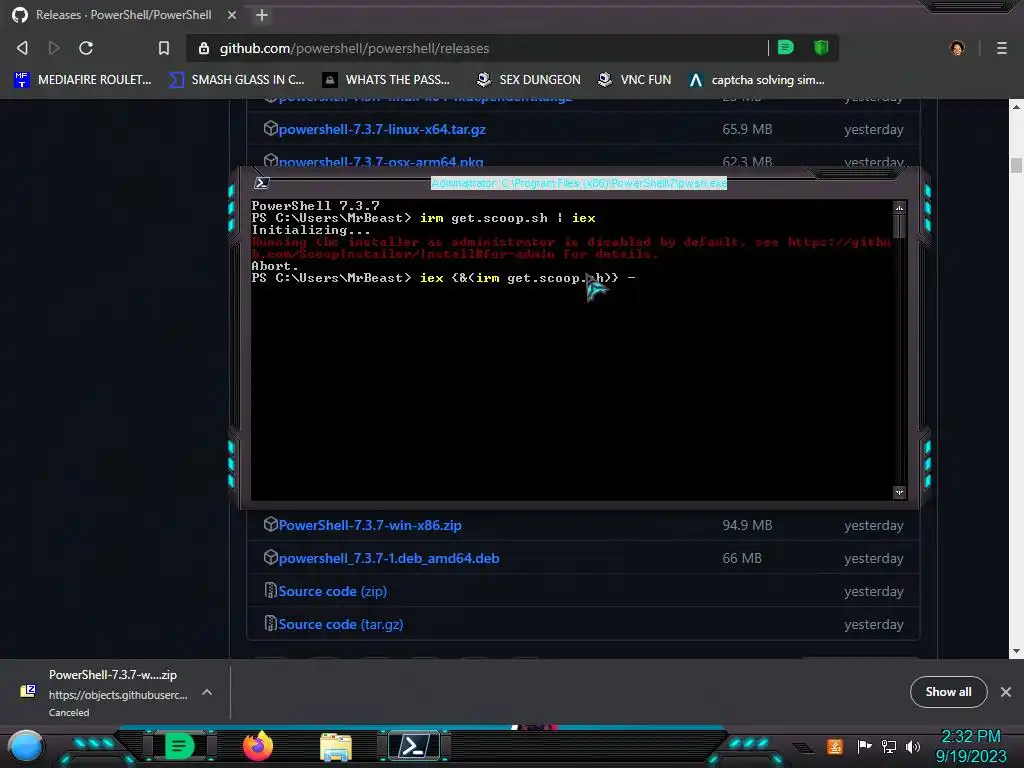
Task: Click package icon beside powershell_7.3.7-1.deb_amd64.deb
Action: (x=270, y=557)
